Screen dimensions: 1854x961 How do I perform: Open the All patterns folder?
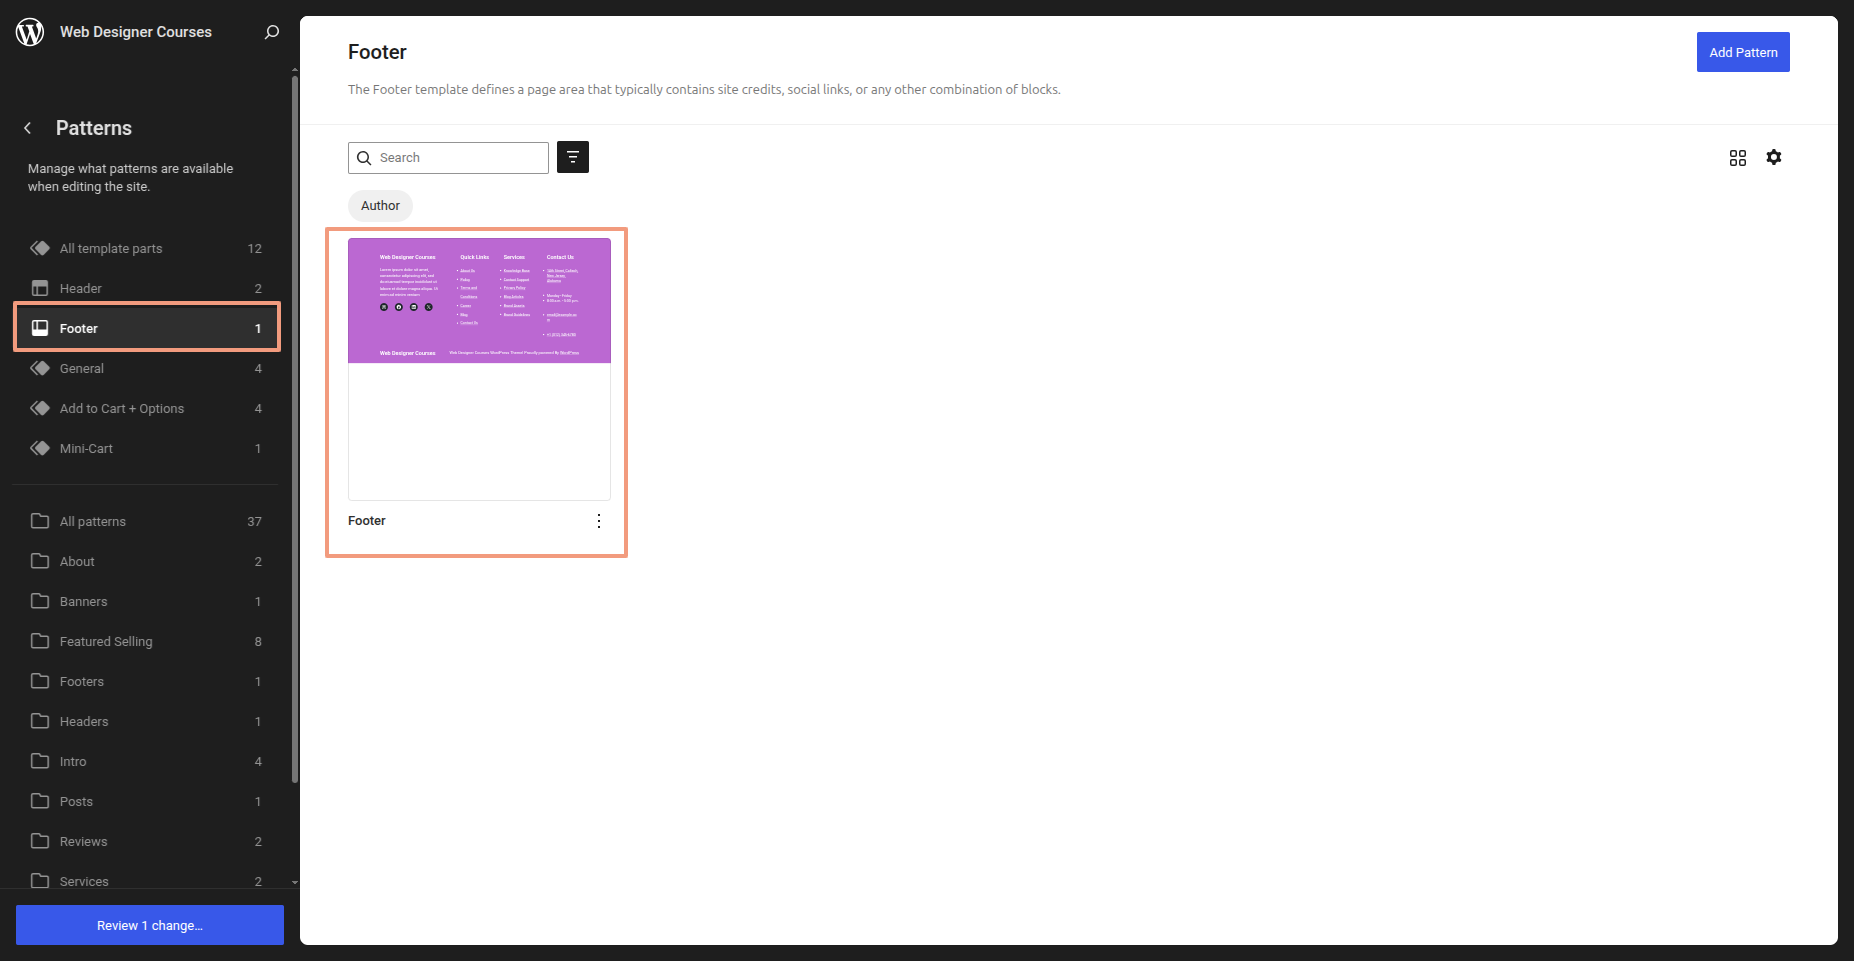click(93, 521)
